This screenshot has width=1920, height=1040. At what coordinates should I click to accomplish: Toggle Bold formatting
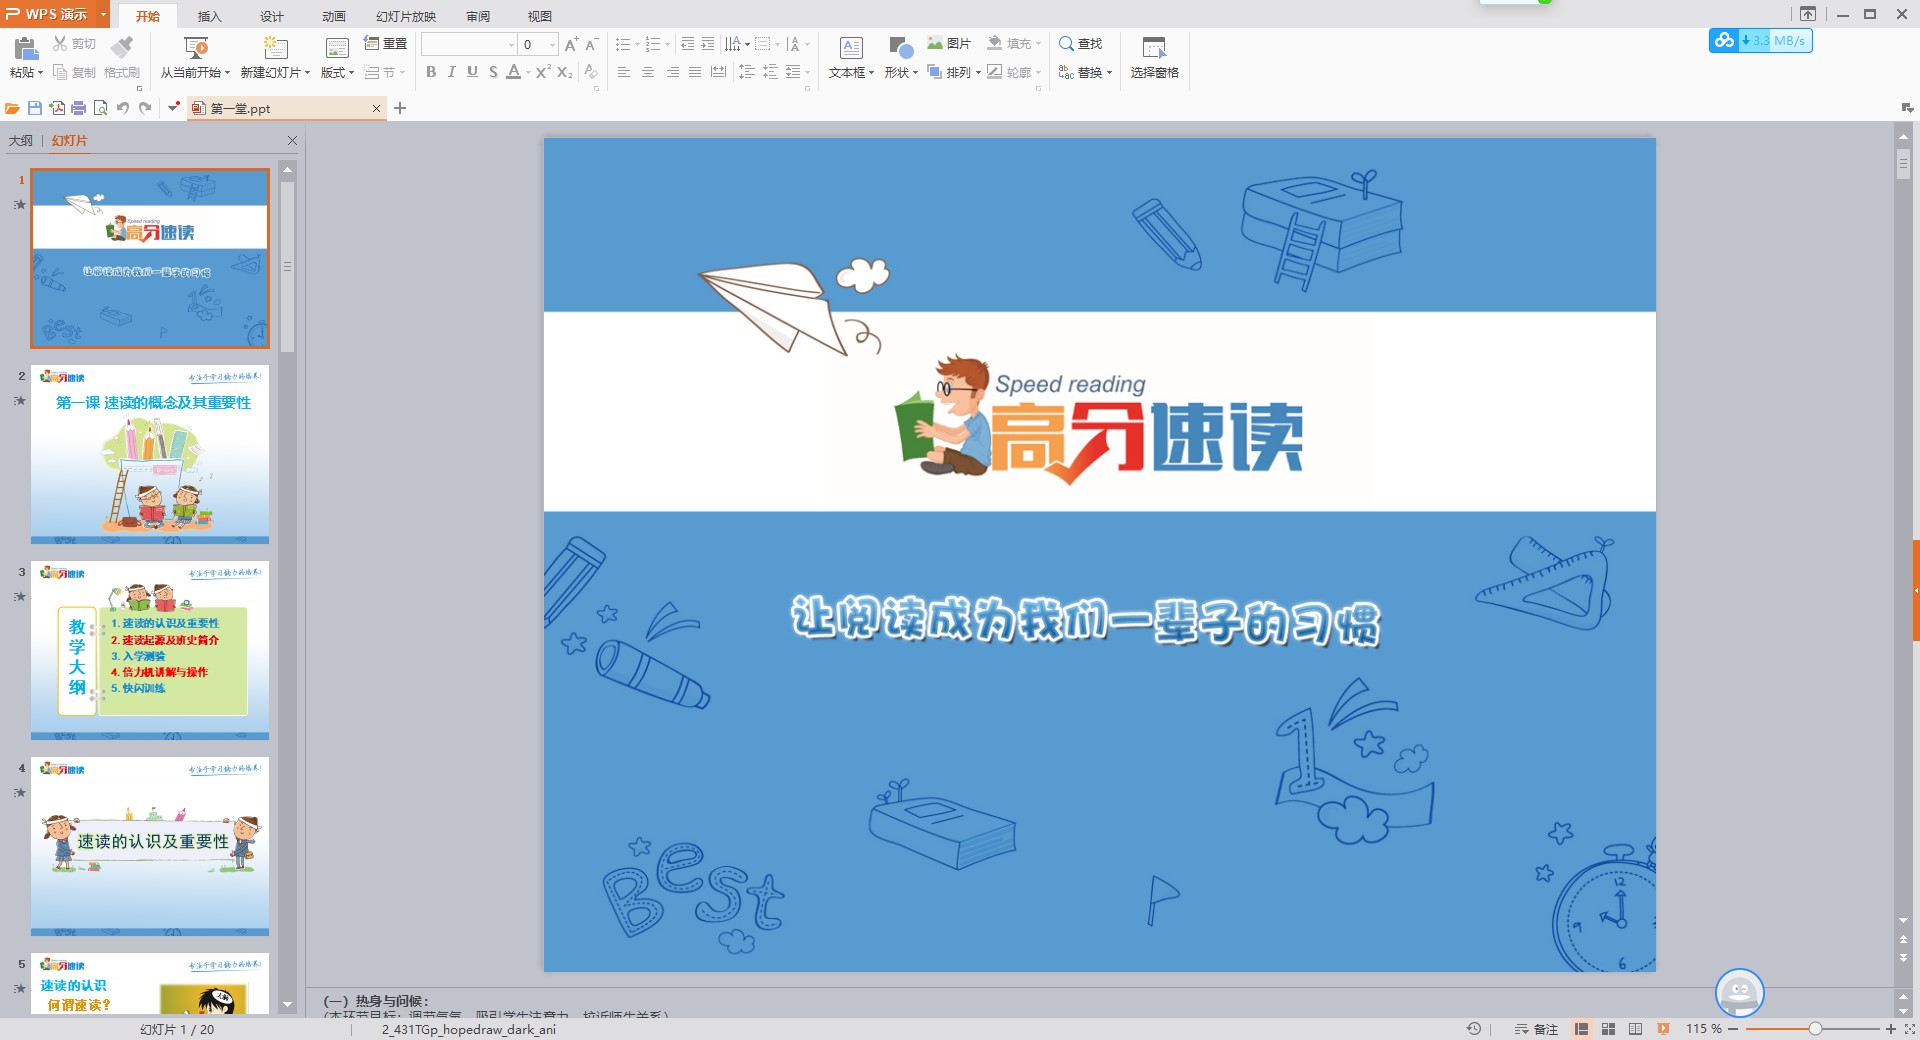[431, 72]
